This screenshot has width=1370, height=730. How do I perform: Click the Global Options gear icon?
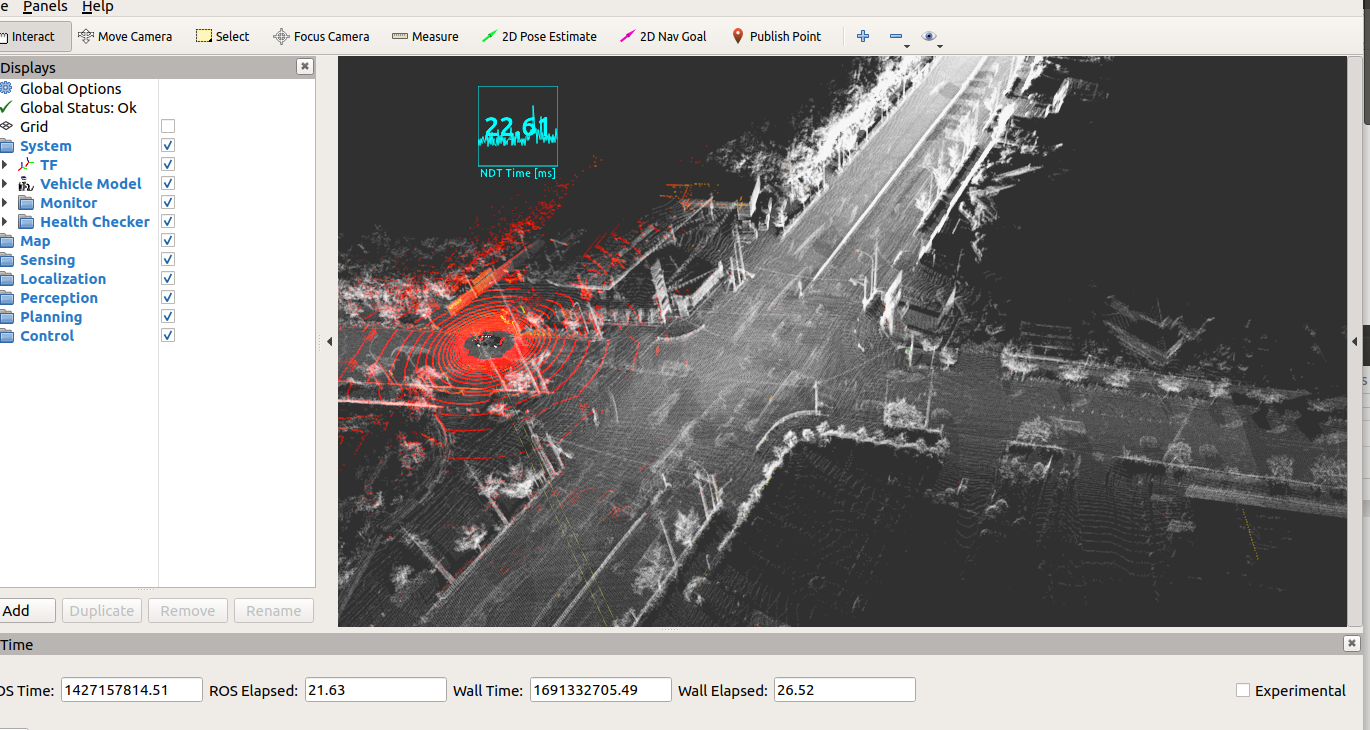tap(6, 88)
